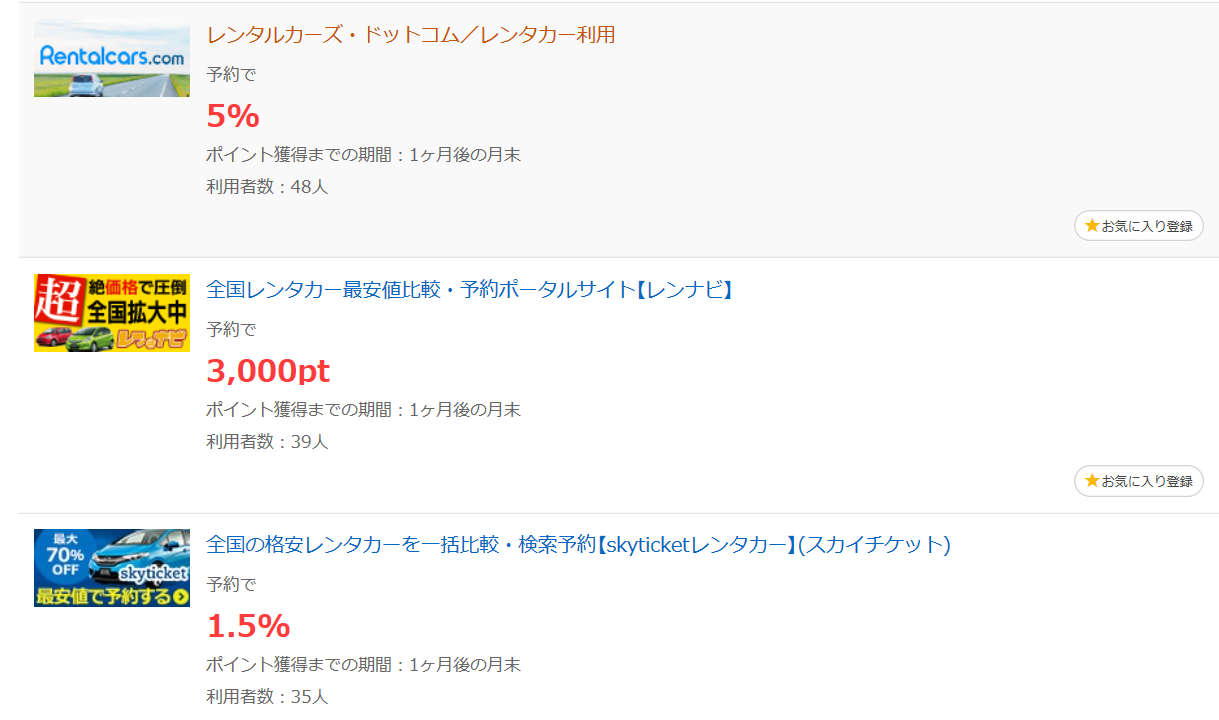Add レンナビ to favorites with お気に入り登録
Screen dimensions: 1219x720
[x=1139, y=481]
